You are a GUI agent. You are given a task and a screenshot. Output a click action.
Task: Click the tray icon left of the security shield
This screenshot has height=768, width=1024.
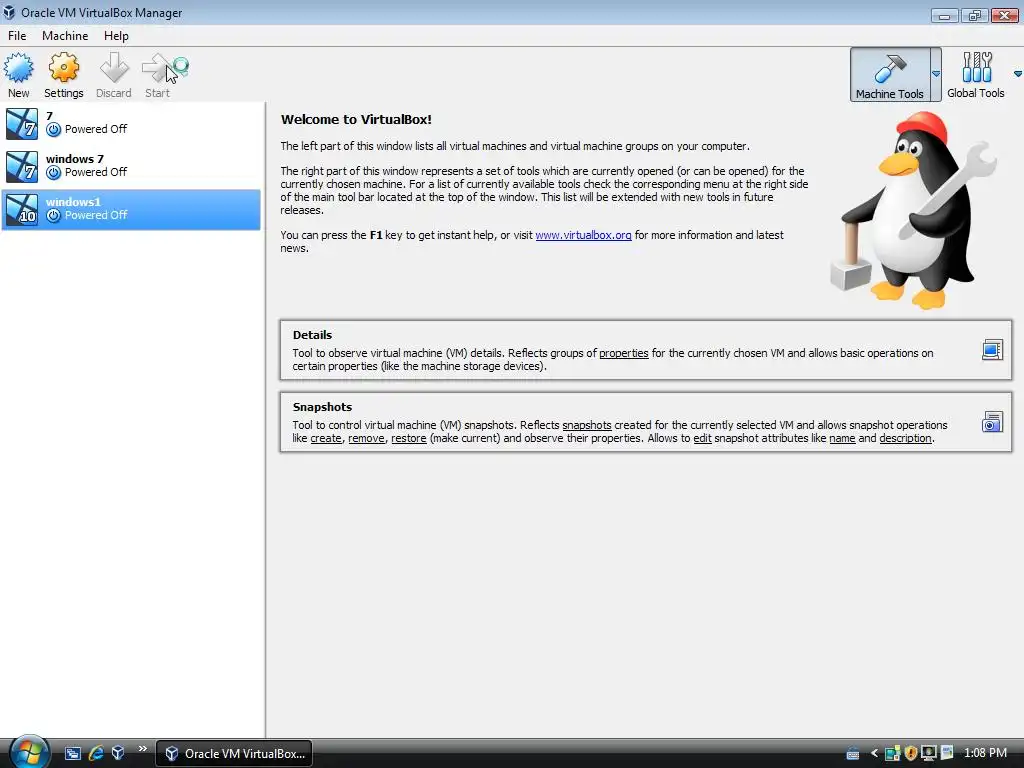click(x=892, y=754)
